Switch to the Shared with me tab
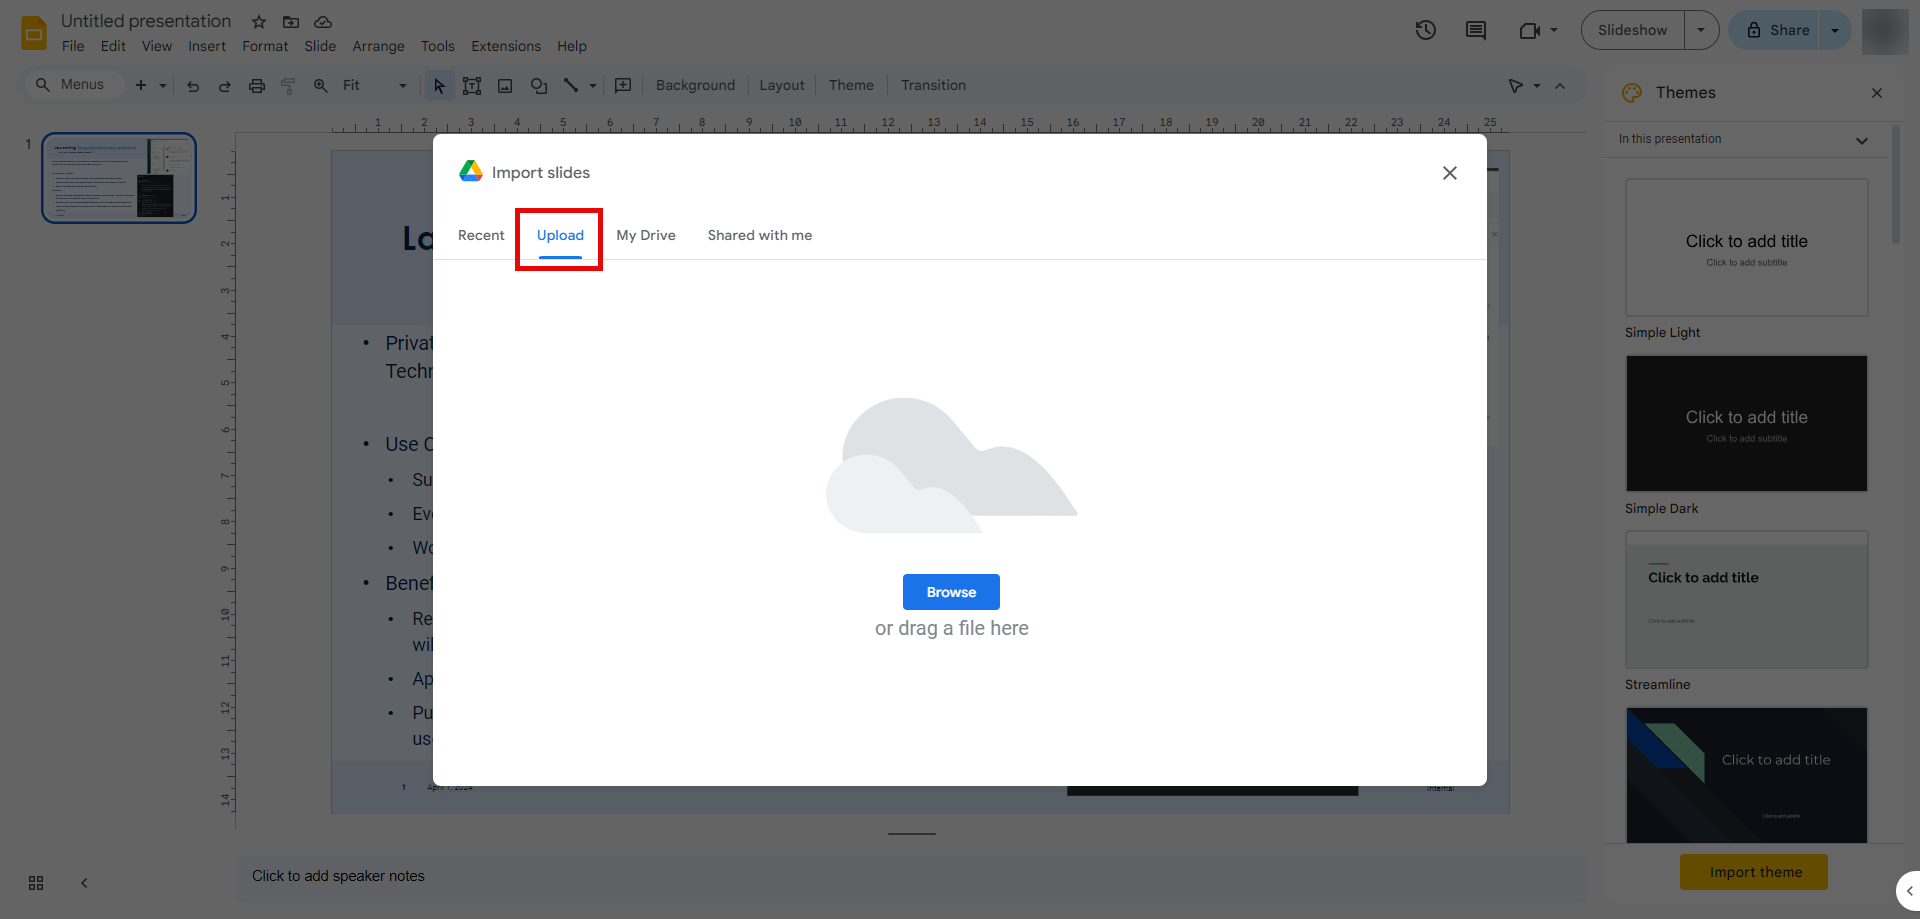Screen dimensions: 1920x919 coord(759,235)
